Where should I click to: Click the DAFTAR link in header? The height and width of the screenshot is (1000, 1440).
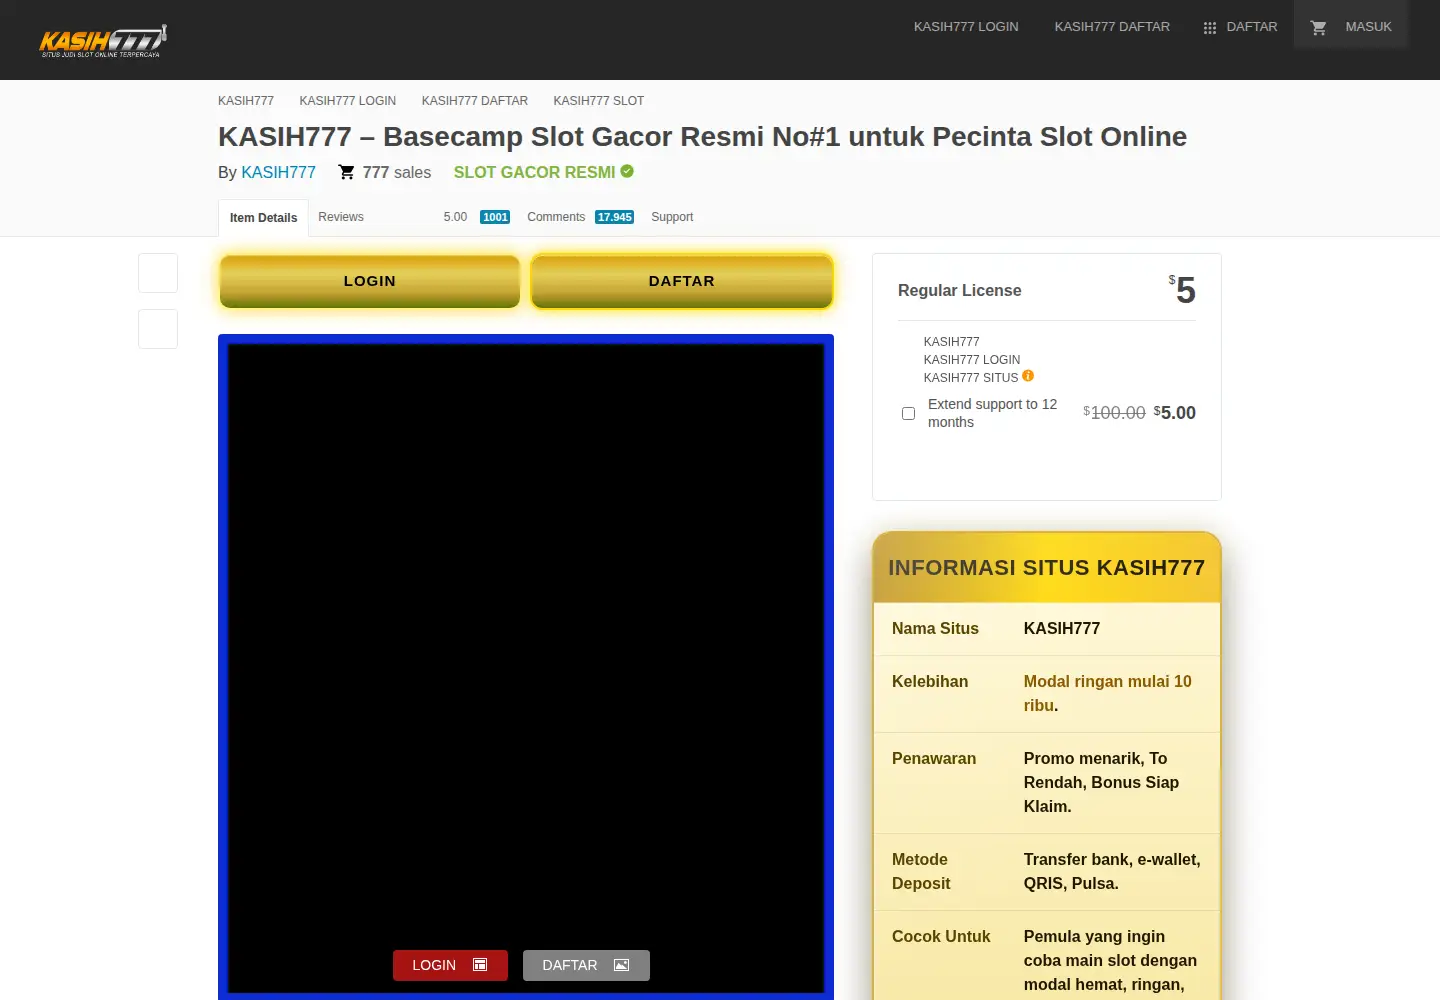tap(1252, 27)
